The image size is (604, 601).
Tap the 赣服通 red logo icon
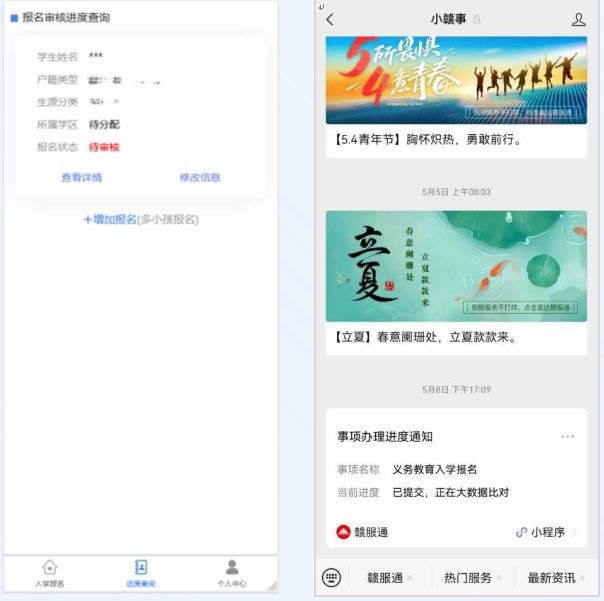coord(343,532)
